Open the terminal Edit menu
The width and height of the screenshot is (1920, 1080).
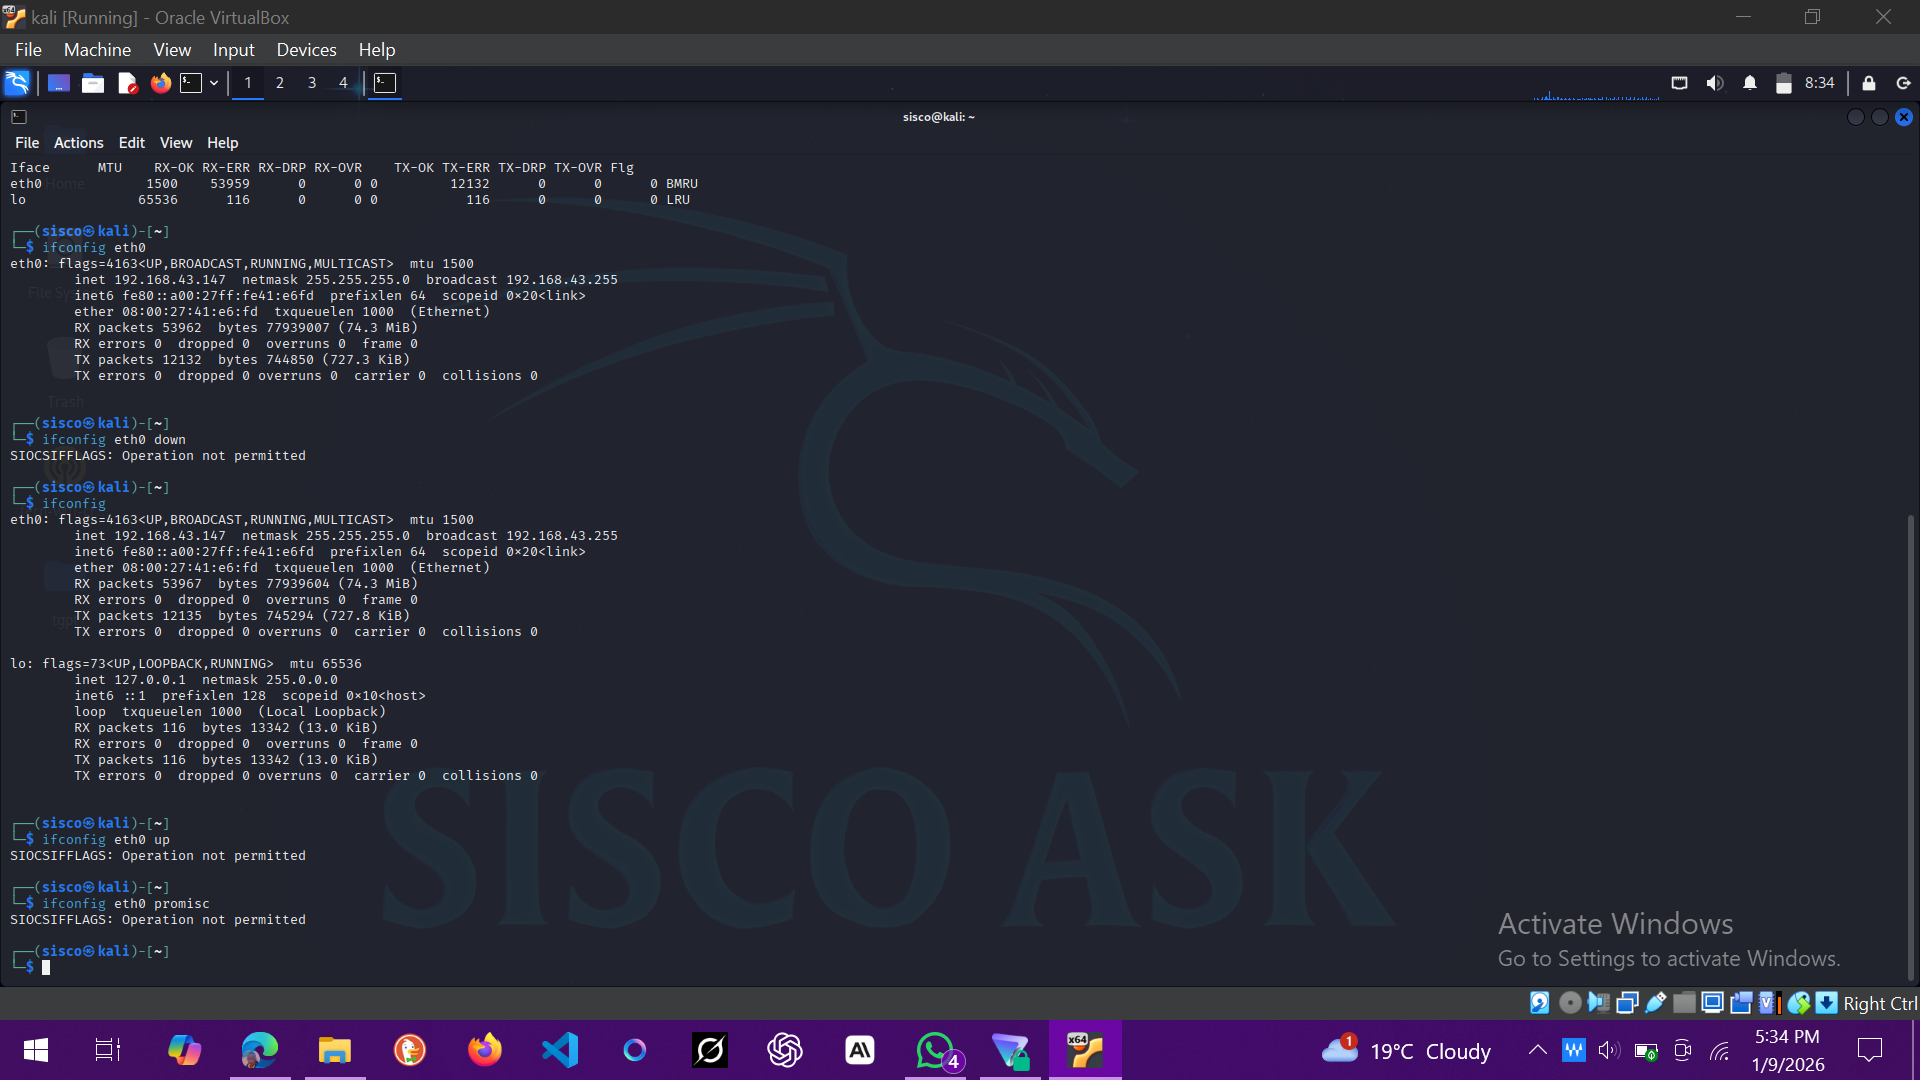(132, 143)
